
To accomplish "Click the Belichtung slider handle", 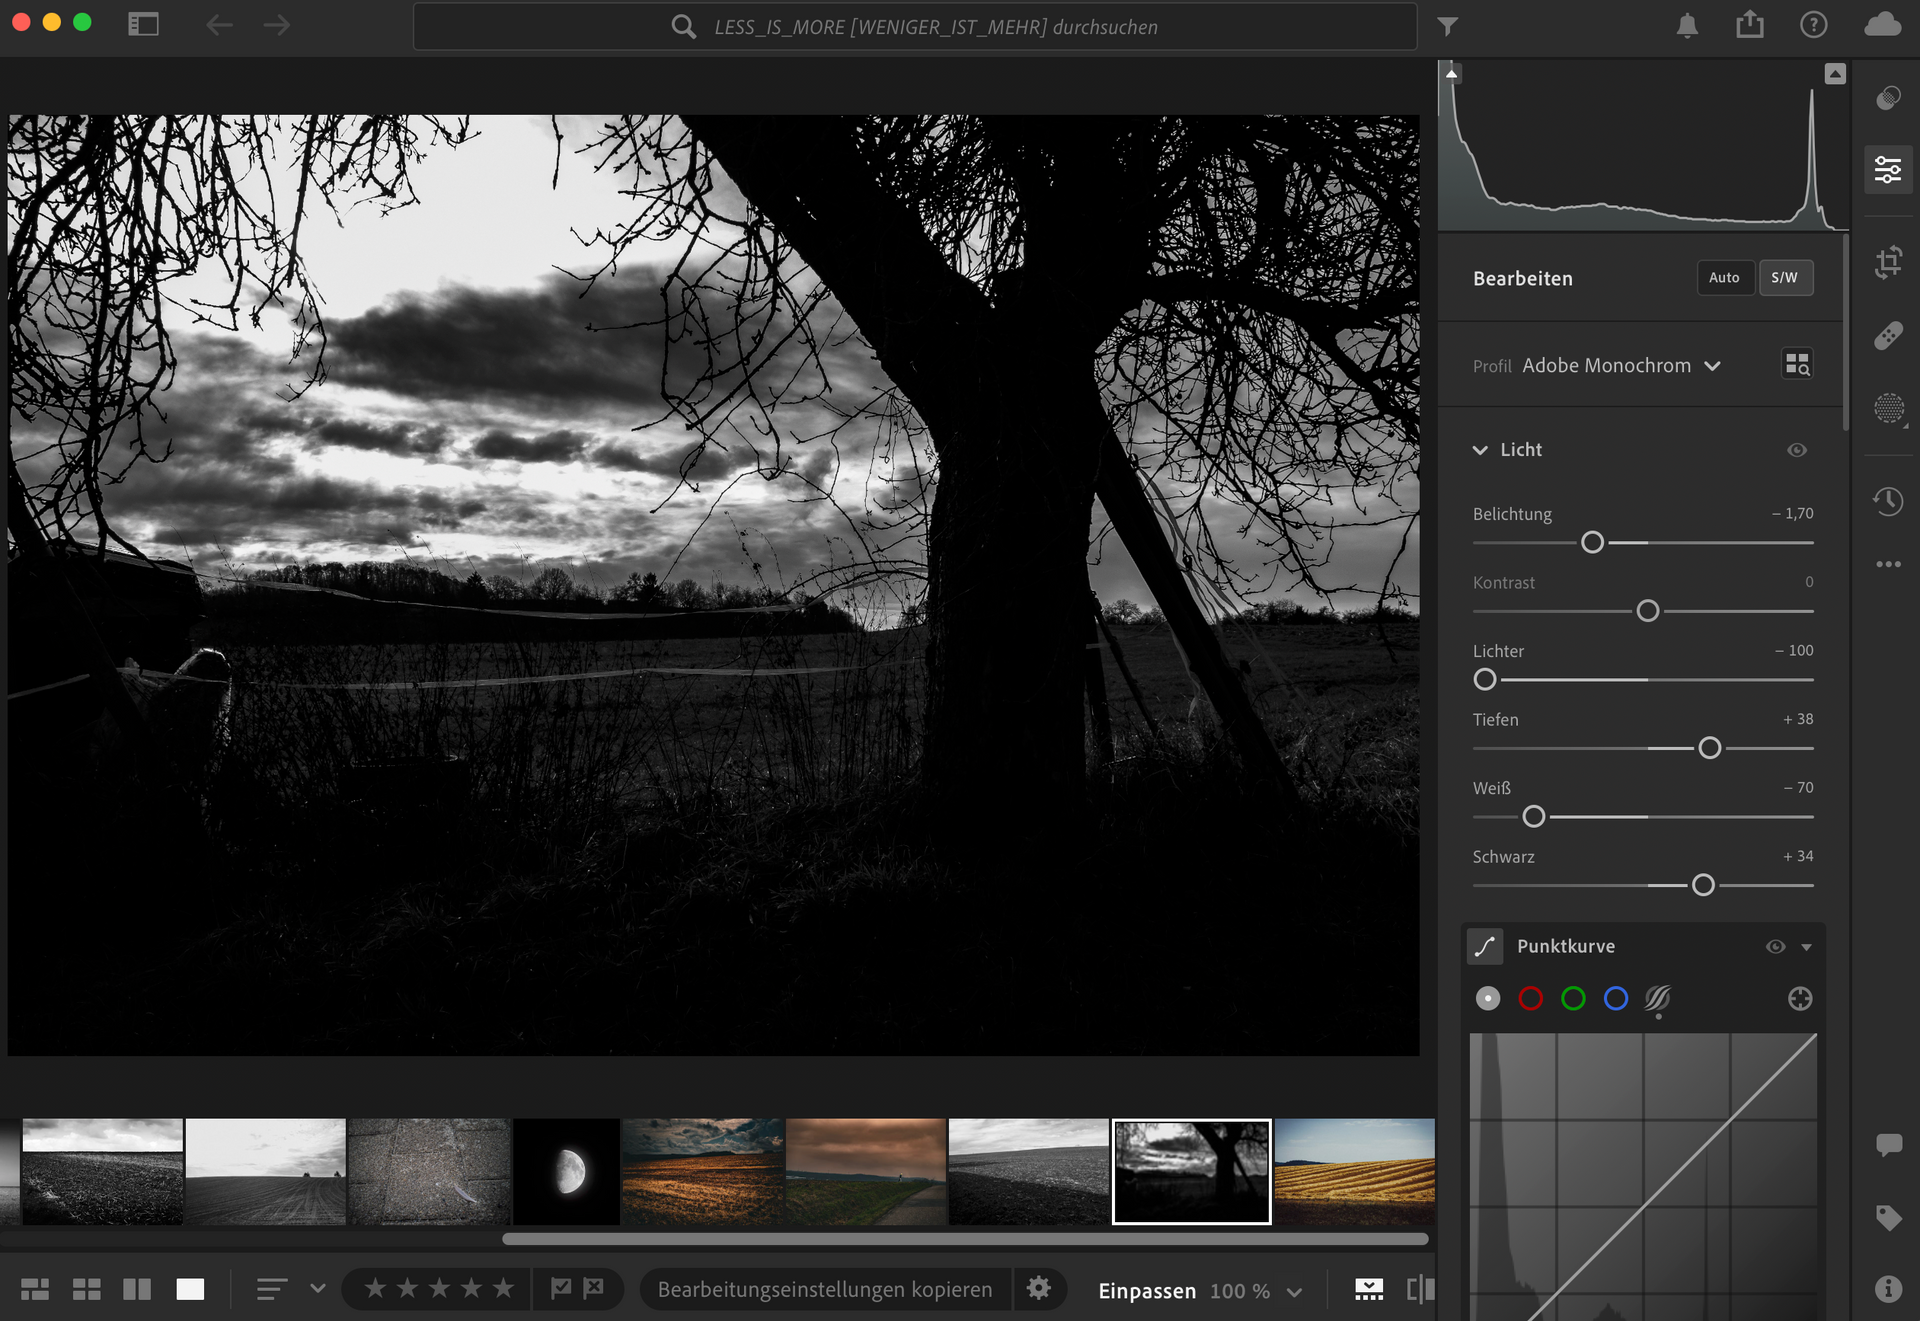I will pos(1592,542).
